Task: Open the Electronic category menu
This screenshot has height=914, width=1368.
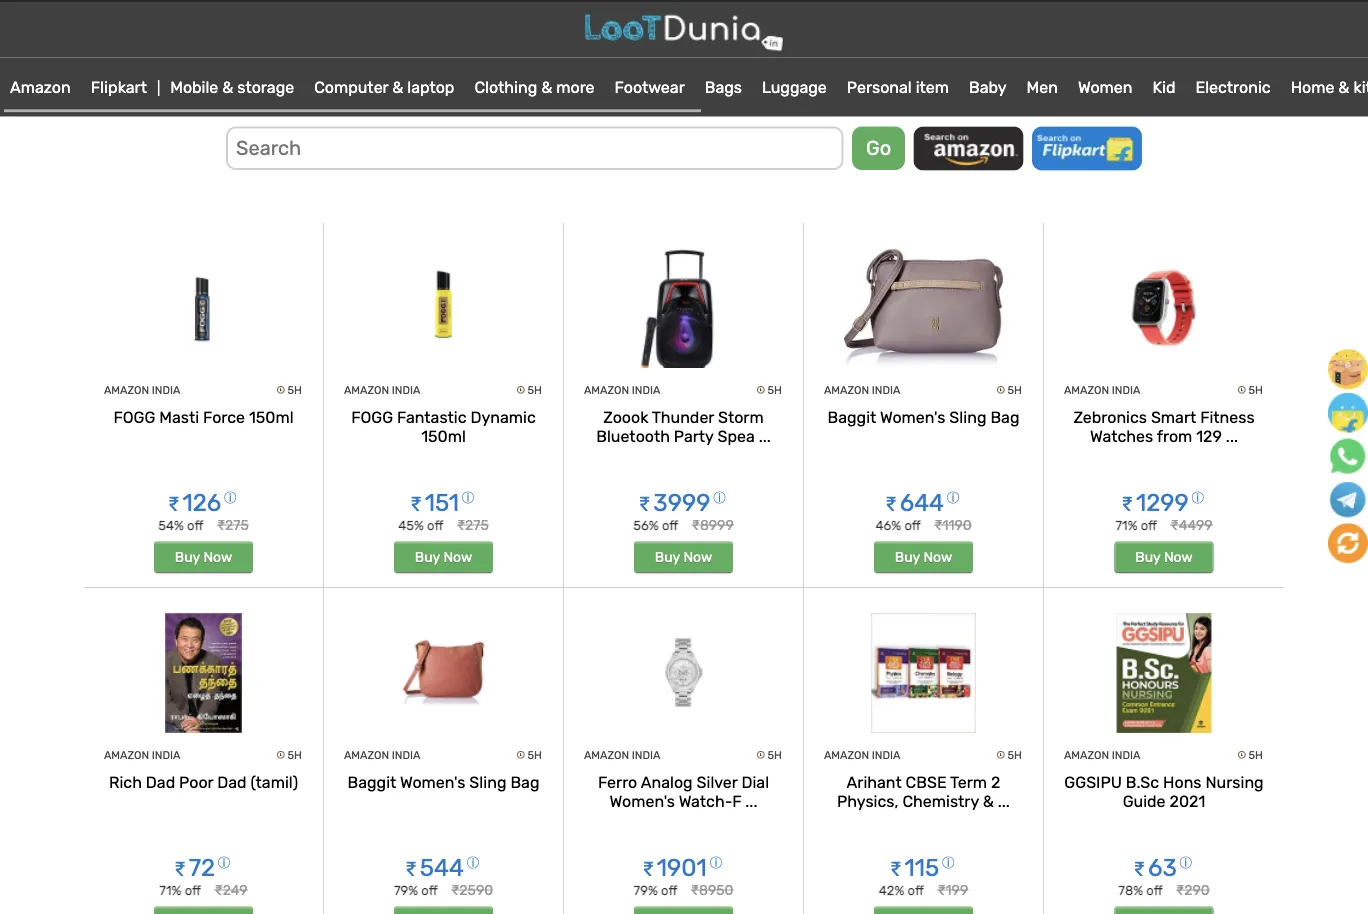Action: [x=1232, y=88]
